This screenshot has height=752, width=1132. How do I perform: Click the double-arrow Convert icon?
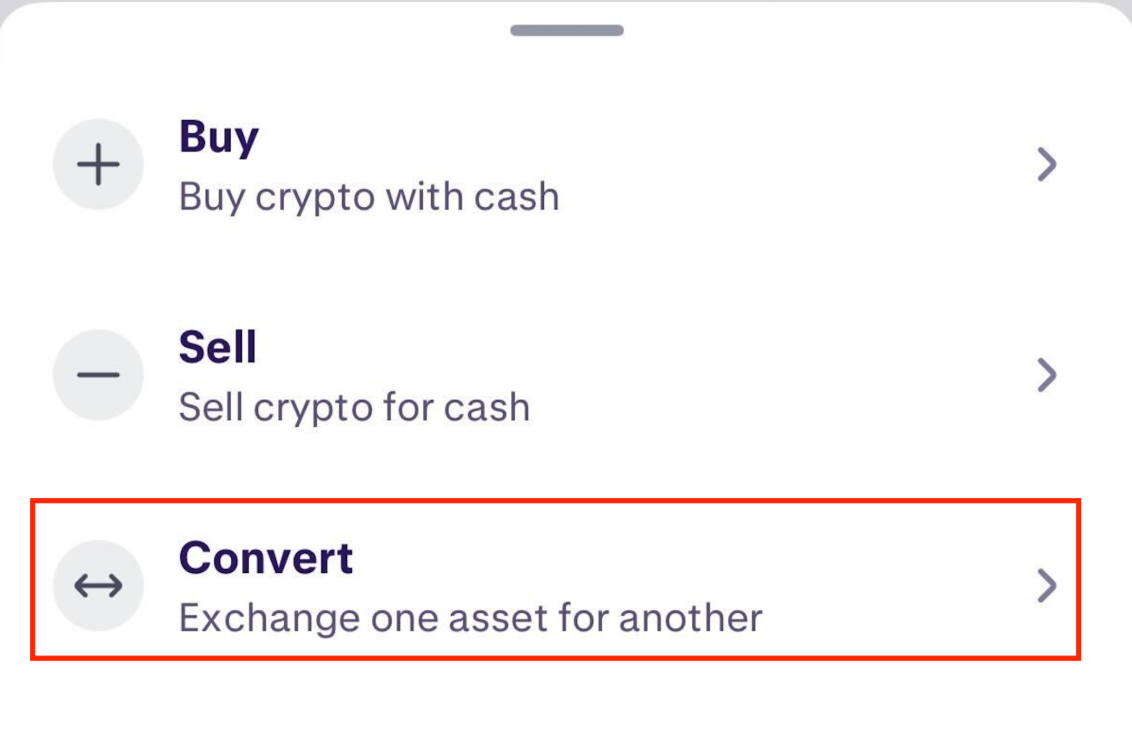[98, 585]
